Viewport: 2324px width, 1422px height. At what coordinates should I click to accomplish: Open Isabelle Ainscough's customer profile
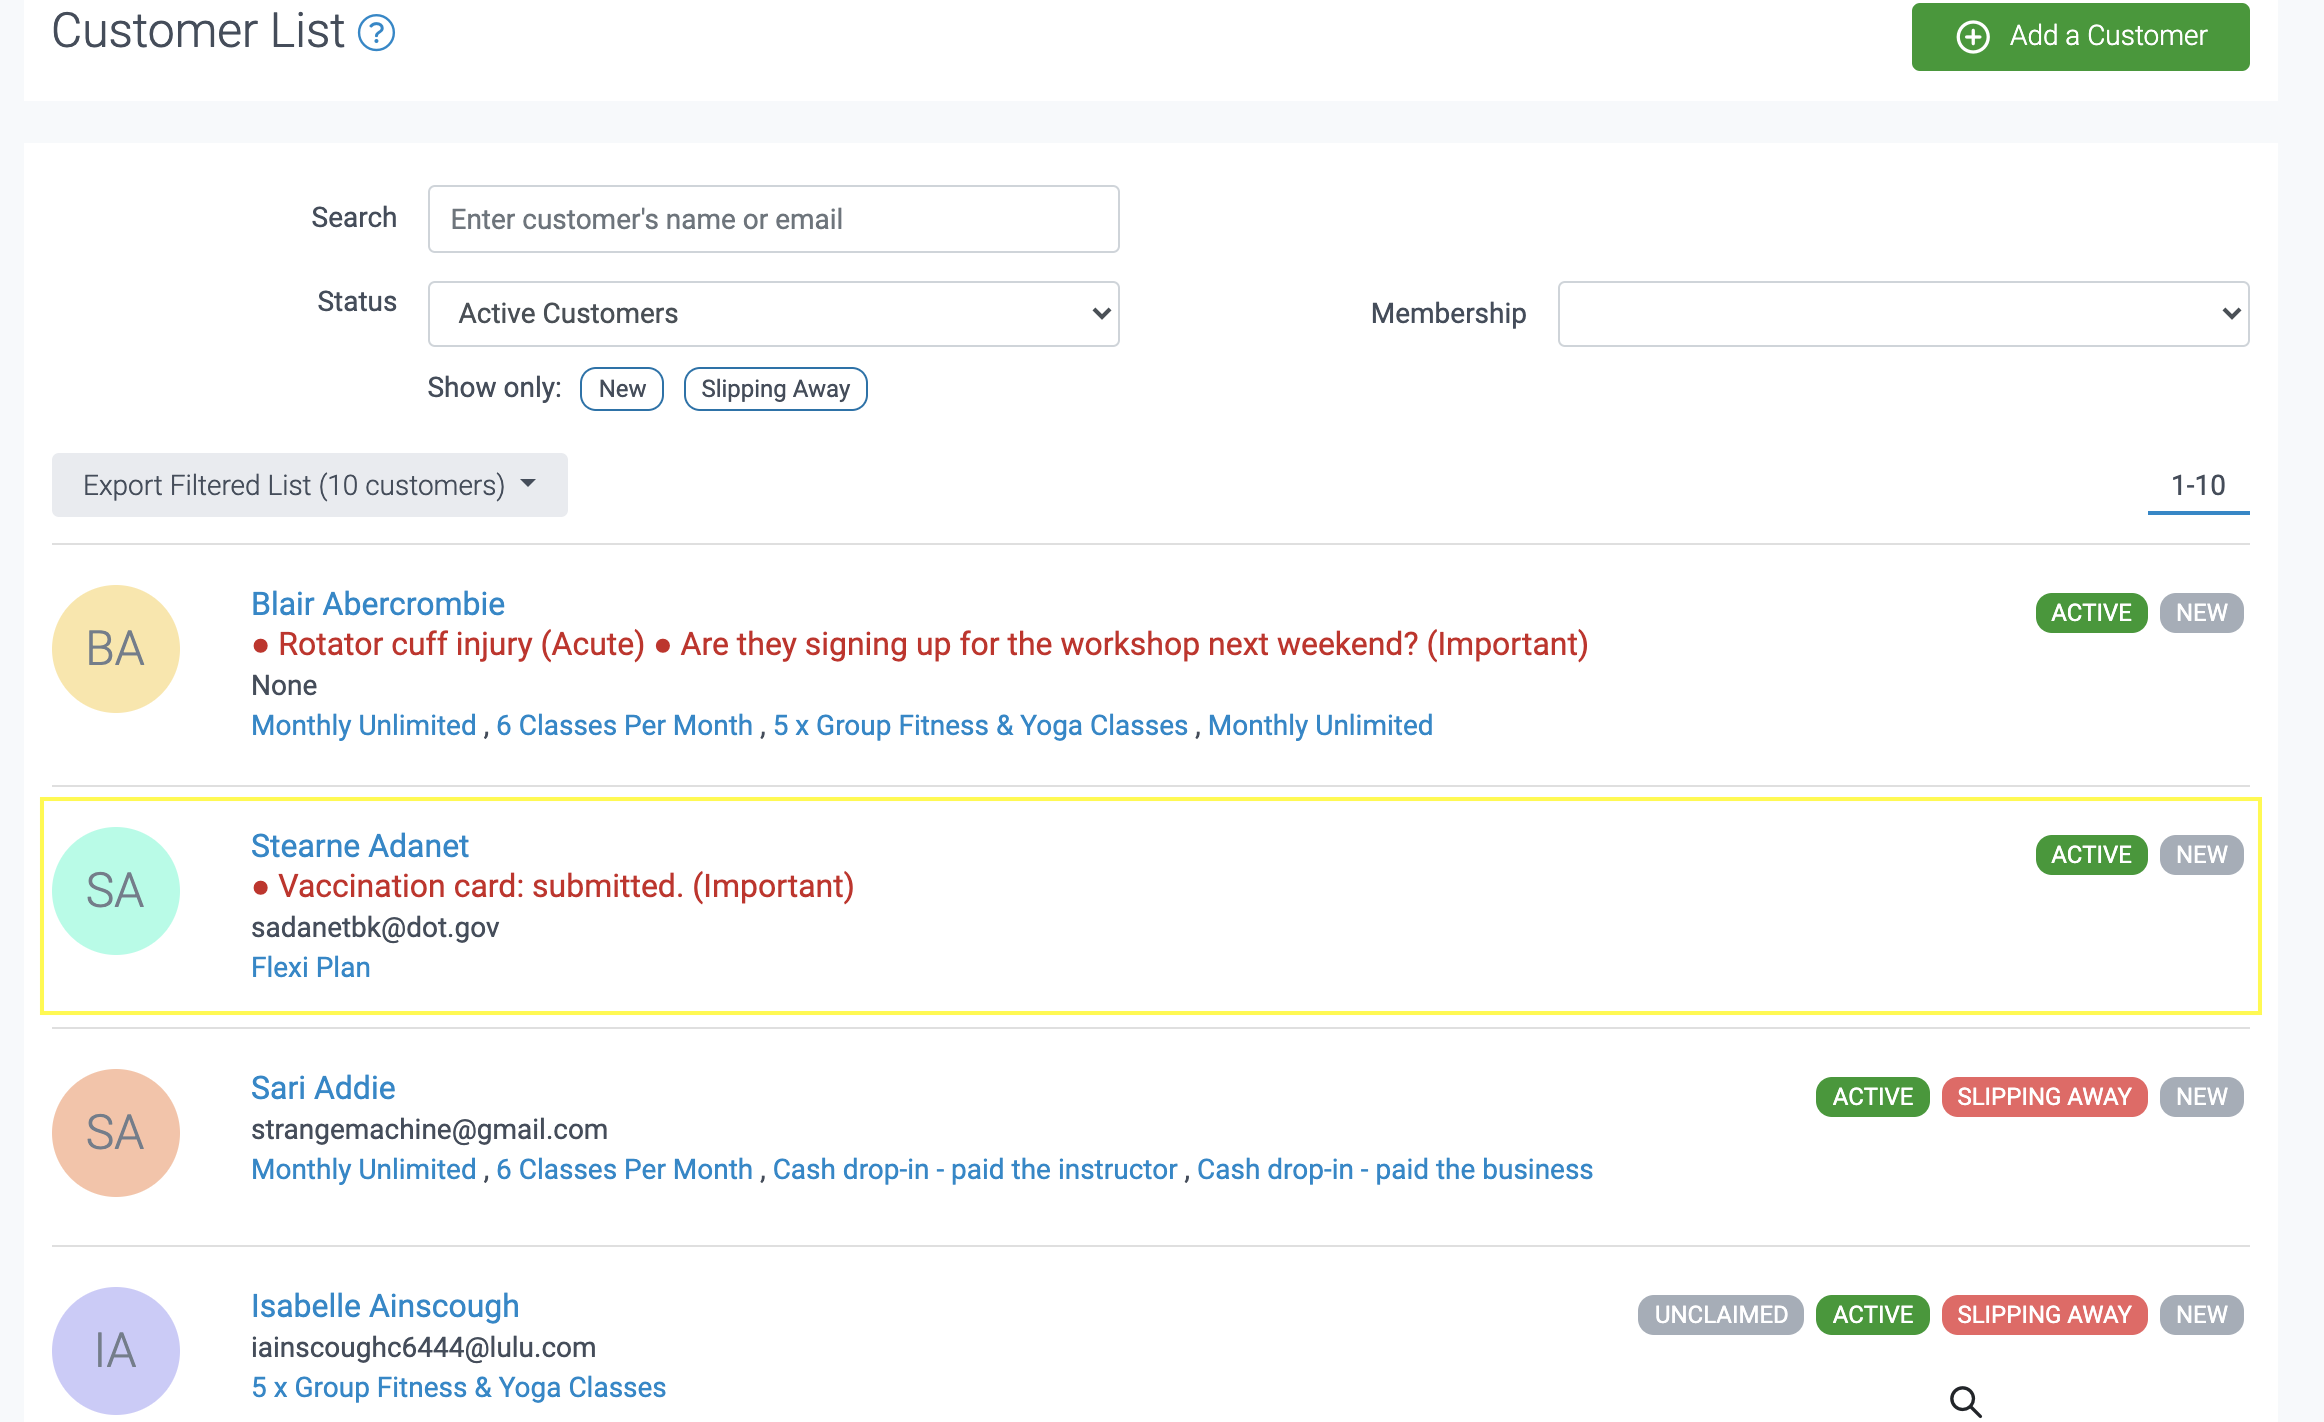[384, 1306]
